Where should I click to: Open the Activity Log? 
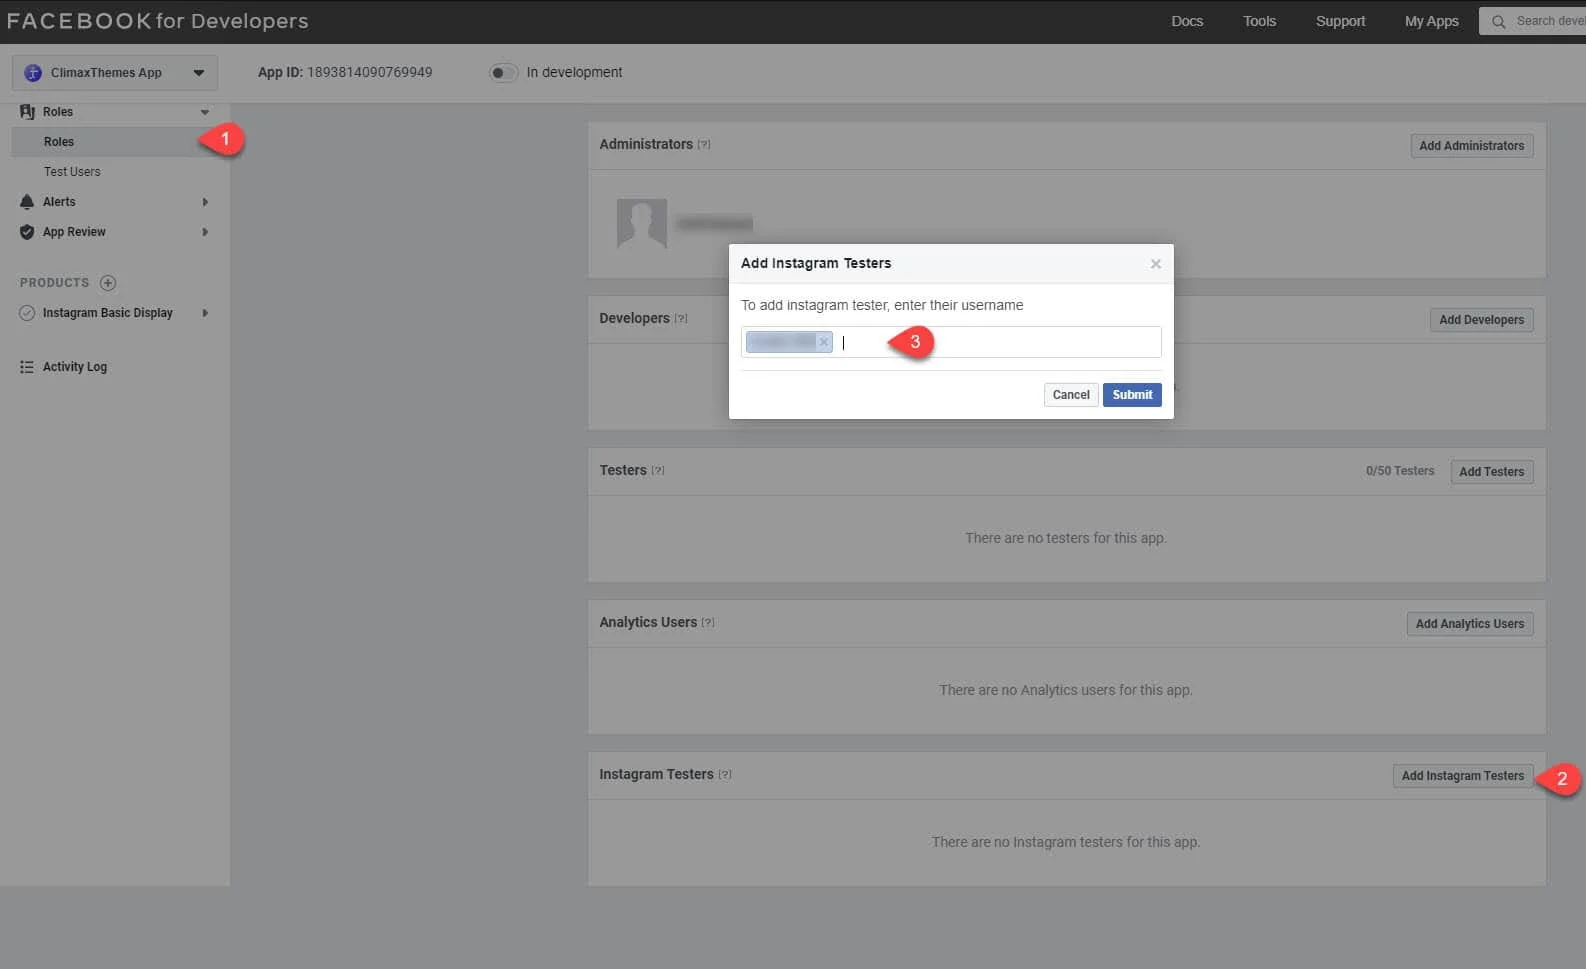[x=75, y=367]
